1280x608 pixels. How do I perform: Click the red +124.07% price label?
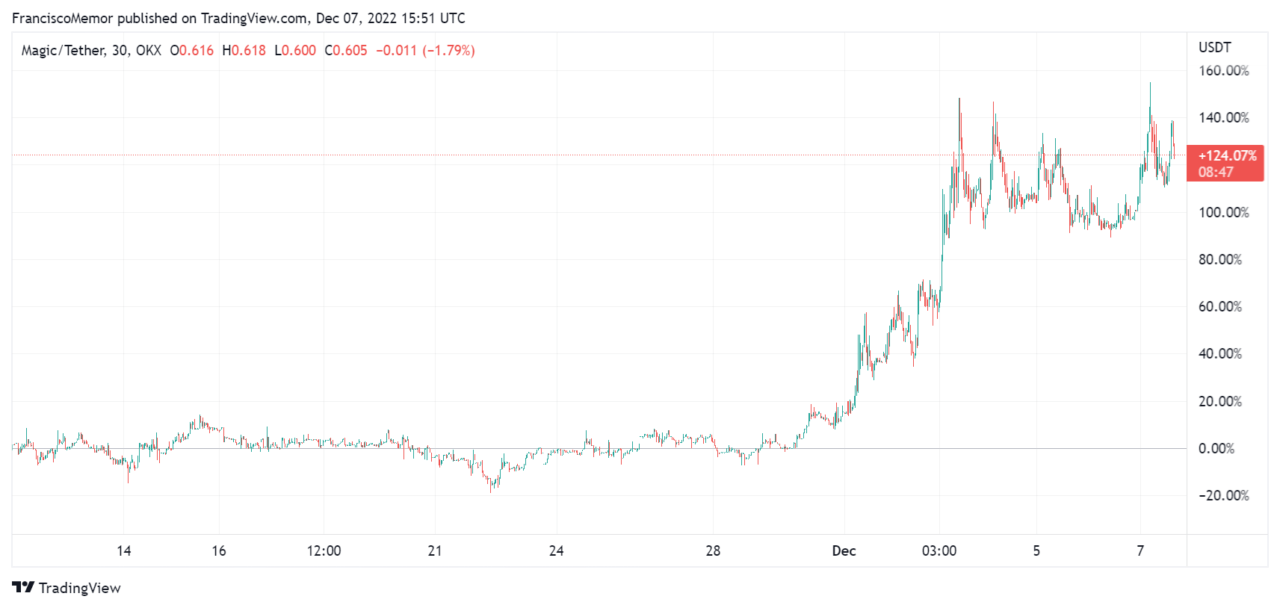(x=1215, y=155)
